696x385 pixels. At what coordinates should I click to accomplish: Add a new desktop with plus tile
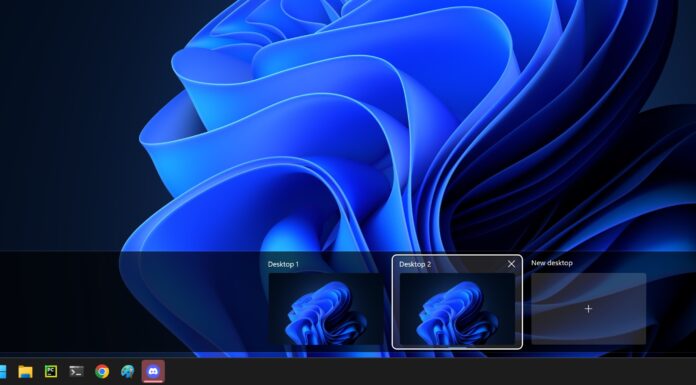click(589, 309)
